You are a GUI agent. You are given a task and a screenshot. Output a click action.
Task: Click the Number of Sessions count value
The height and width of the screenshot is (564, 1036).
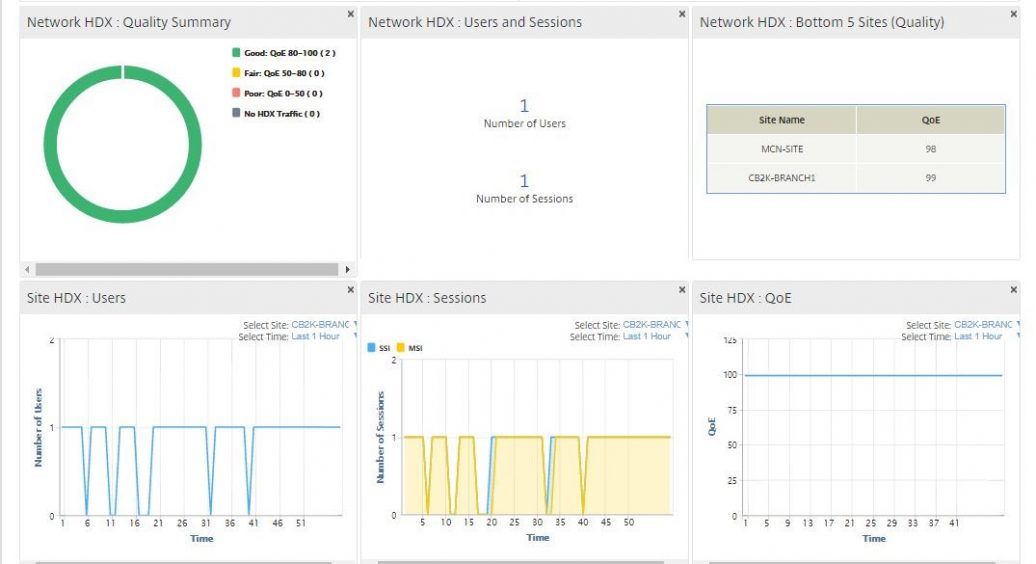[524, 181]
